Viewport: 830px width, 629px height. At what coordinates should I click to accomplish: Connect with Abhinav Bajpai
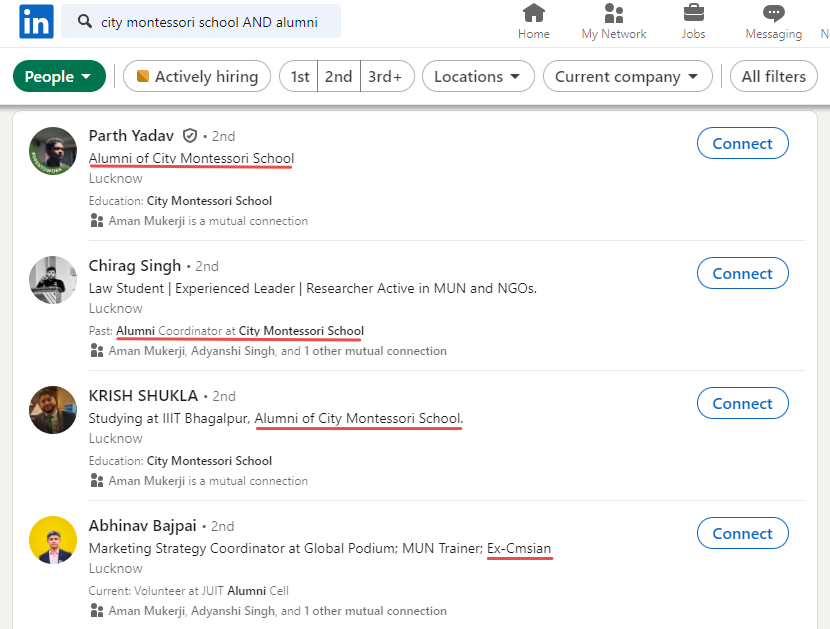(x=743, y=533)
